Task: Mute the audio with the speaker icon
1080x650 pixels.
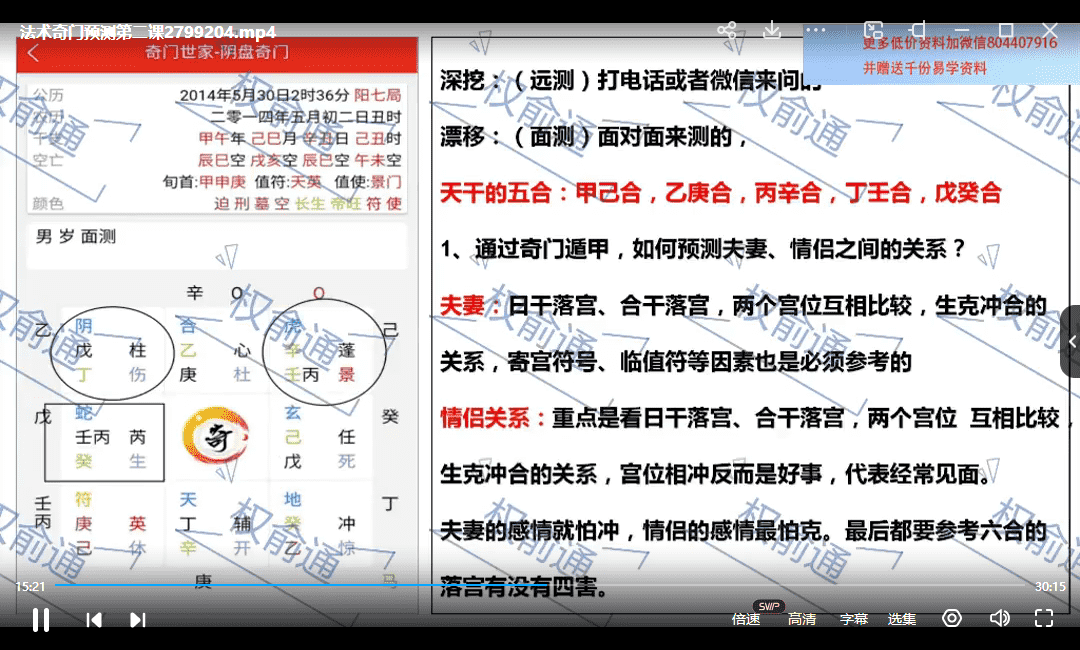Action: coord(999,618)
